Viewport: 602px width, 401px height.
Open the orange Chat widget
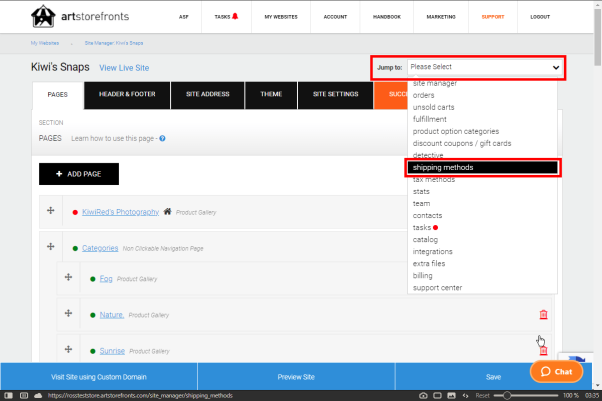tap(557, 371)
